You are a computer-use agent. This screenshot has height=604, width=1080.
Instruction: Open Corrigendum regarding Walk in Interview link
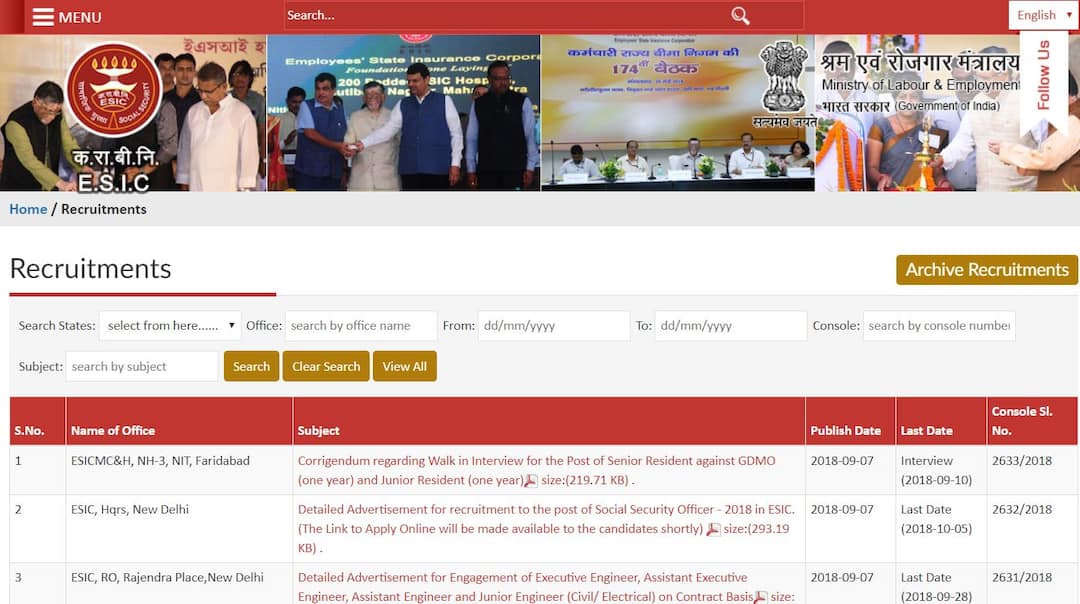point(537,470)
